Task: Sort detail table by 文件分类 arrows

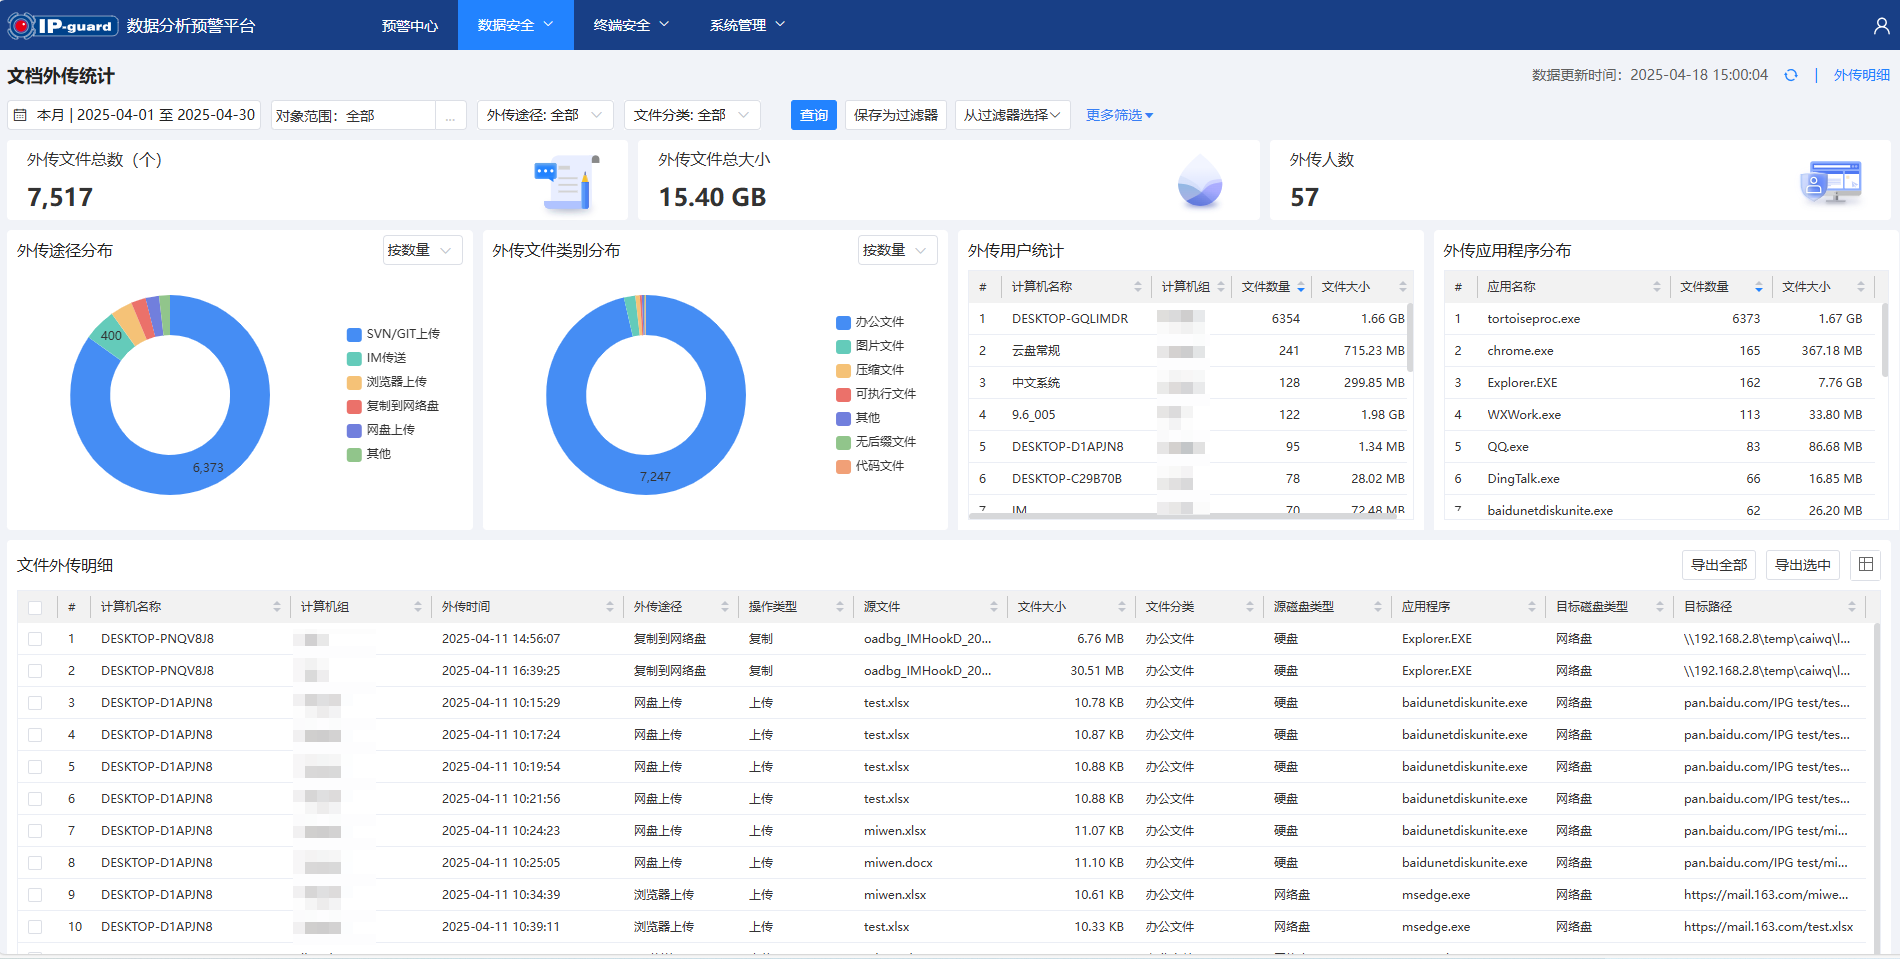Action: coord(1250,607)
